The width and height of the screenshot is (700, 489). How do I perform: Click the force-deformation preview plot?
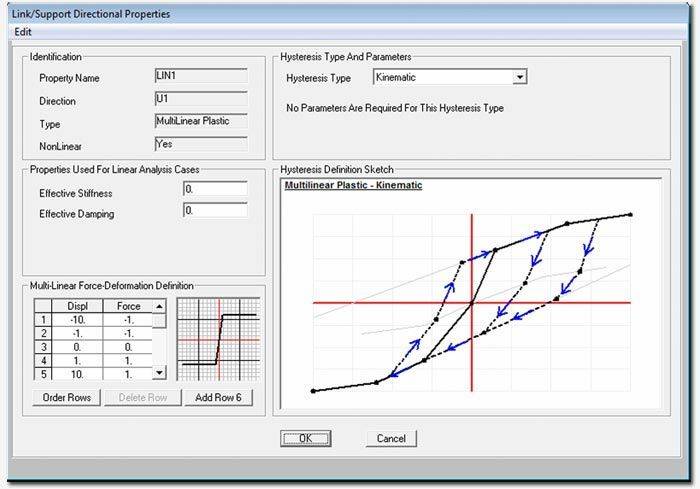pyautogui.click(x=218, y=339)
